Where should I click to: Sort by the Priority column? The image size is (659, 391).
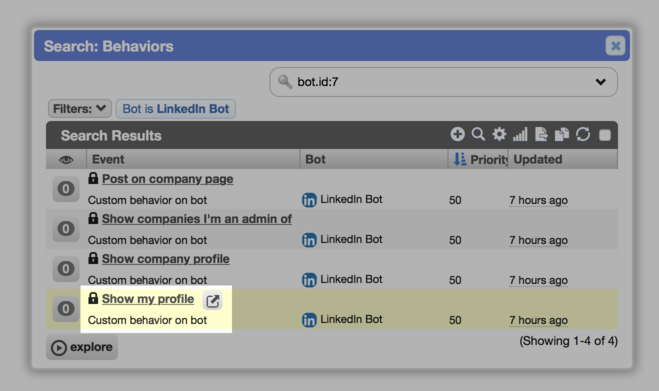pos(478,159)
